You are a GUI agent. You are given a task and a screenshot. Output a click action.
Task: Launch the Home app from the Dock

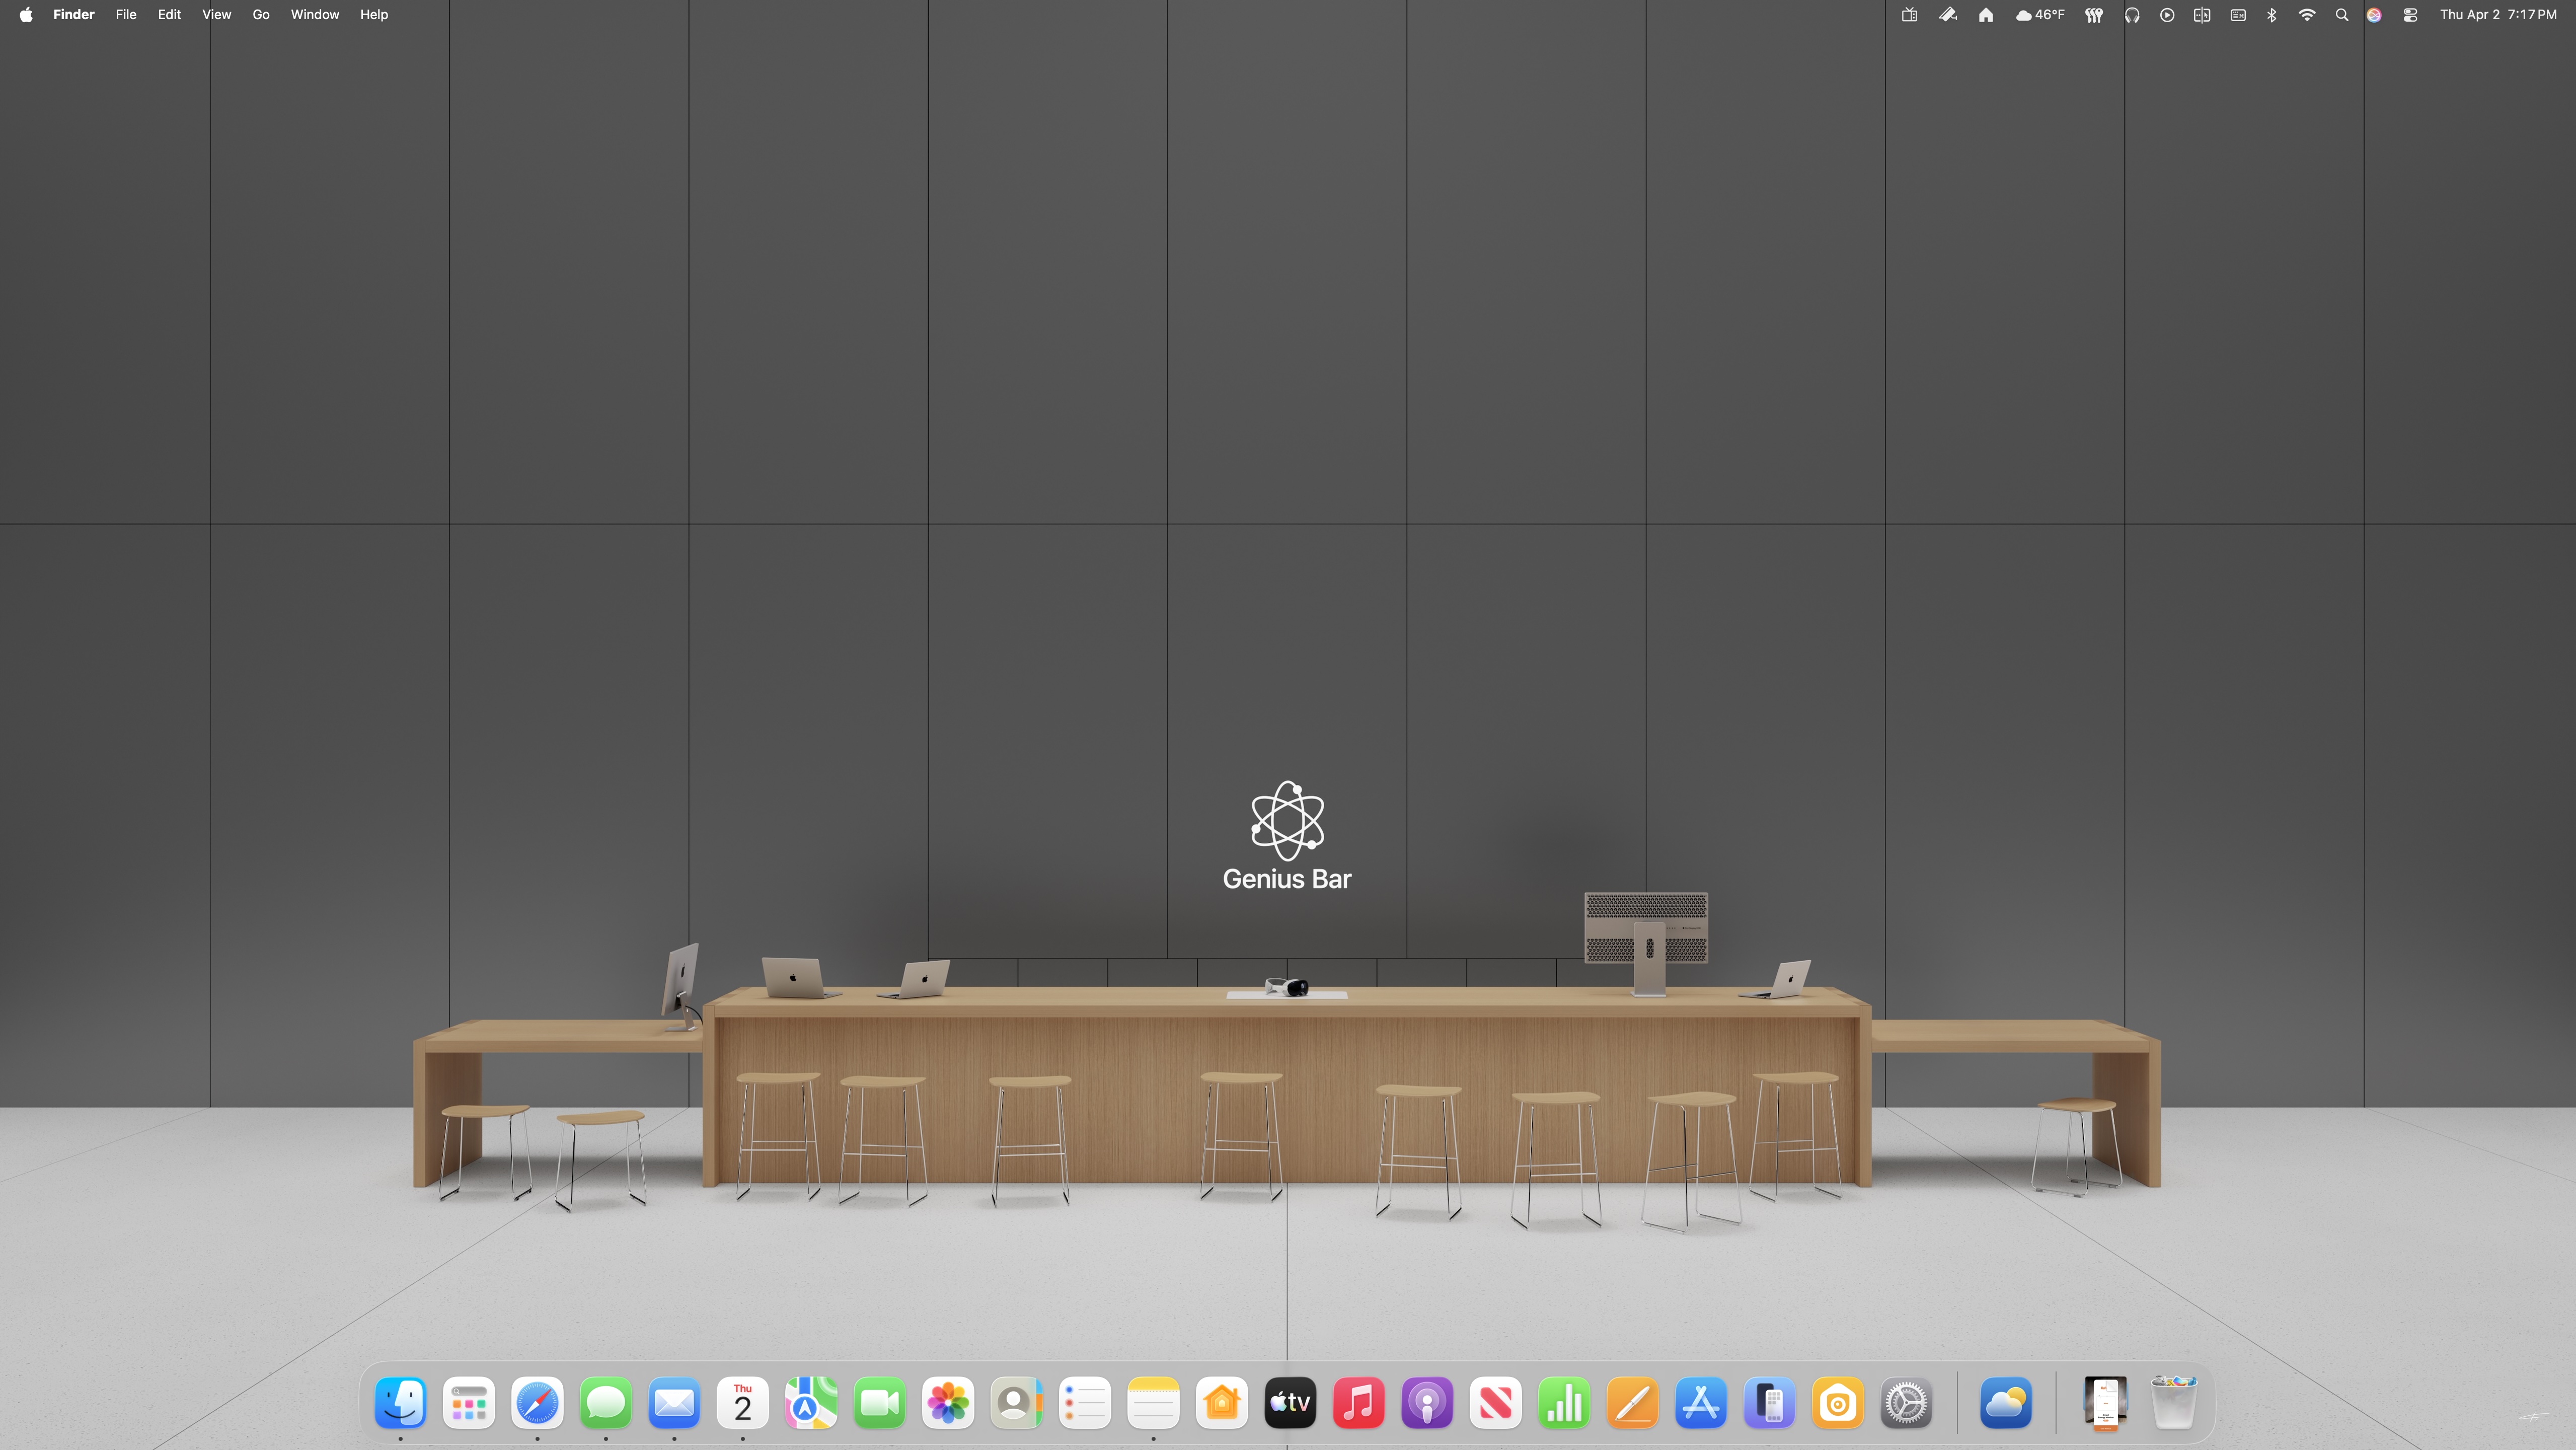(1222, 1403)
